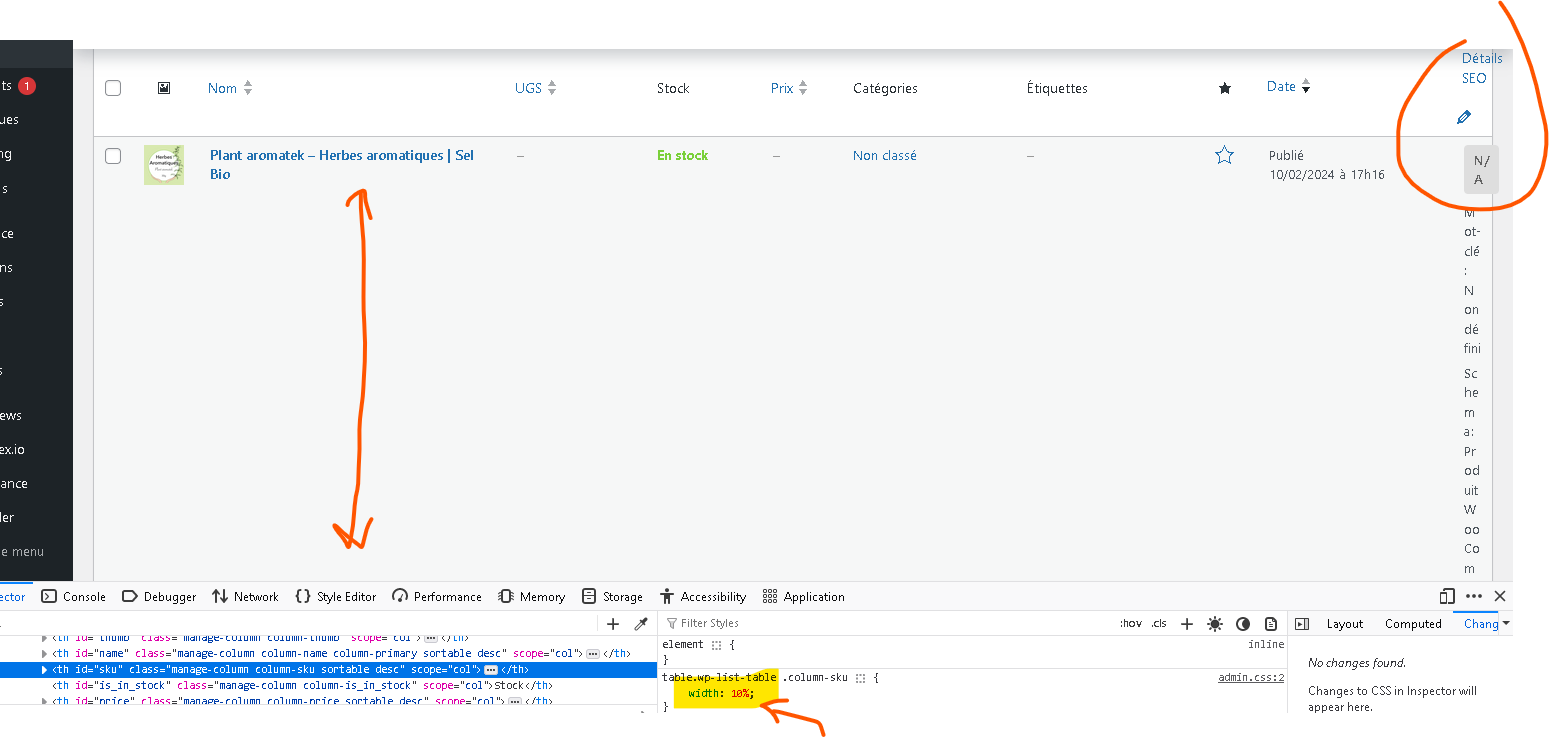Screen dimensions: 1550x738
Task: Pick a color with the eyedropper tool
Action: (642, 623)
